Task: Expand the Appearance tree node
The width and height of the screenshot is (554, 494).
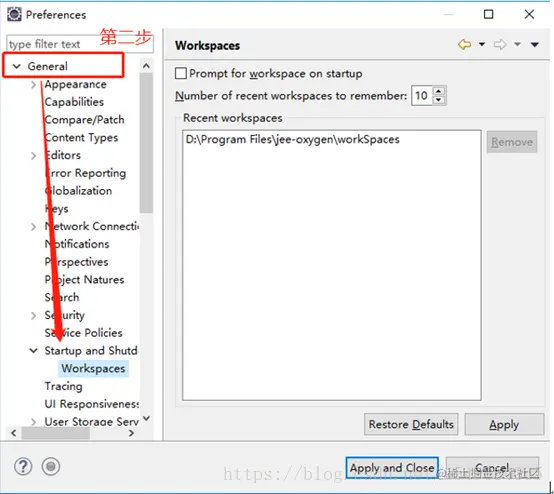Action: (34, 85)
